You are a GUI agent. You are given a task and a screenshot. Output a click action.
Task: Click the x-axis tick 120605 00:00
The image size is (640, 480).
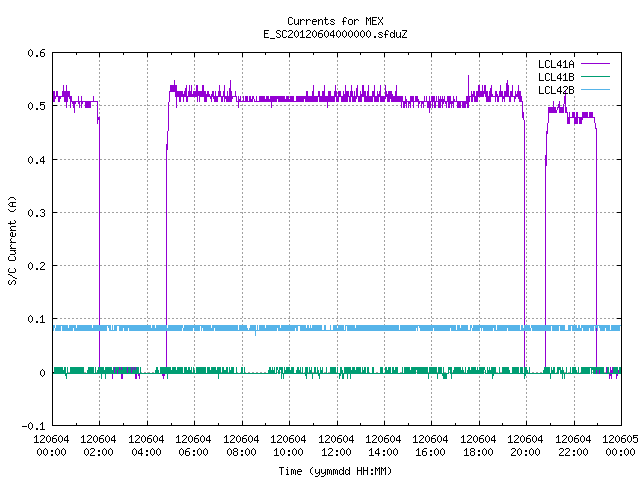(x=620, y=446)
